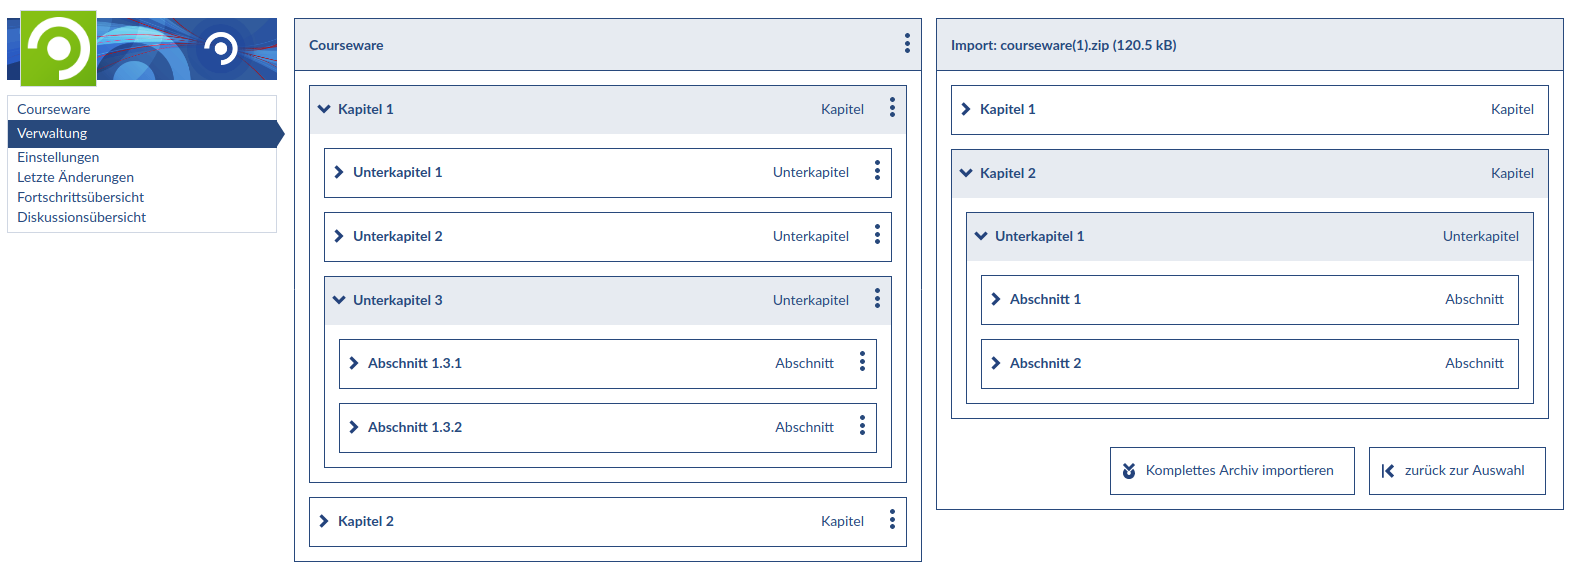Open Unterkapitel 3 three-dot action menu
The image size is (1575, 576).
[x=877, y=299]
